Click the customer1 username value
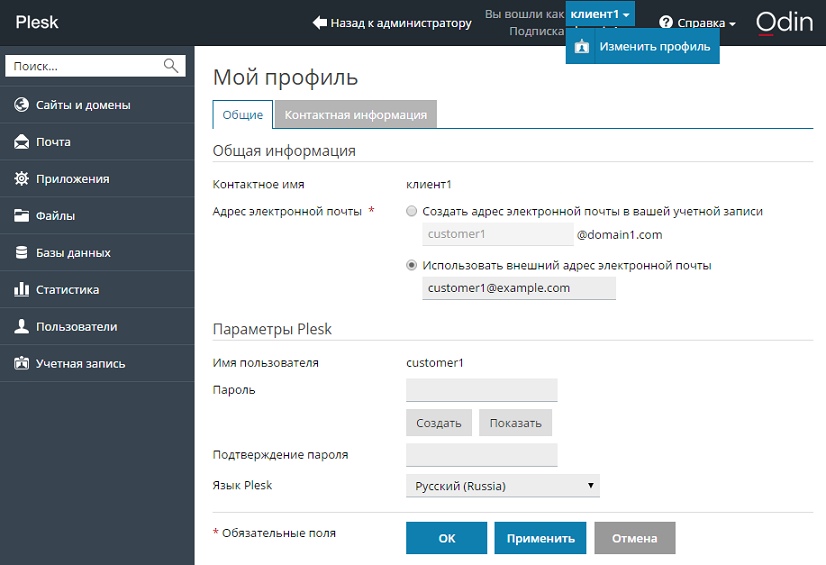The height and width of the screenshot is (565, 826). point(435,363)
